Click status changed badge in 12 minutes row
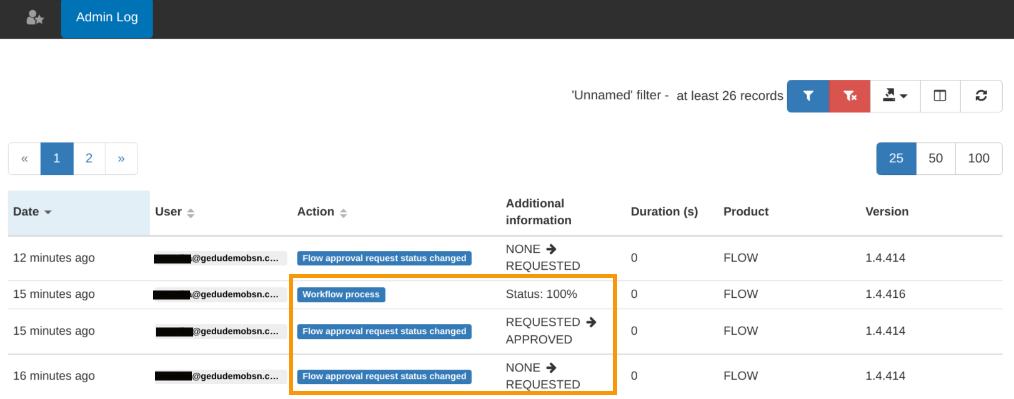Image resolution: width=1014 pixels, height=399 pixels. [x=384, y=258]
